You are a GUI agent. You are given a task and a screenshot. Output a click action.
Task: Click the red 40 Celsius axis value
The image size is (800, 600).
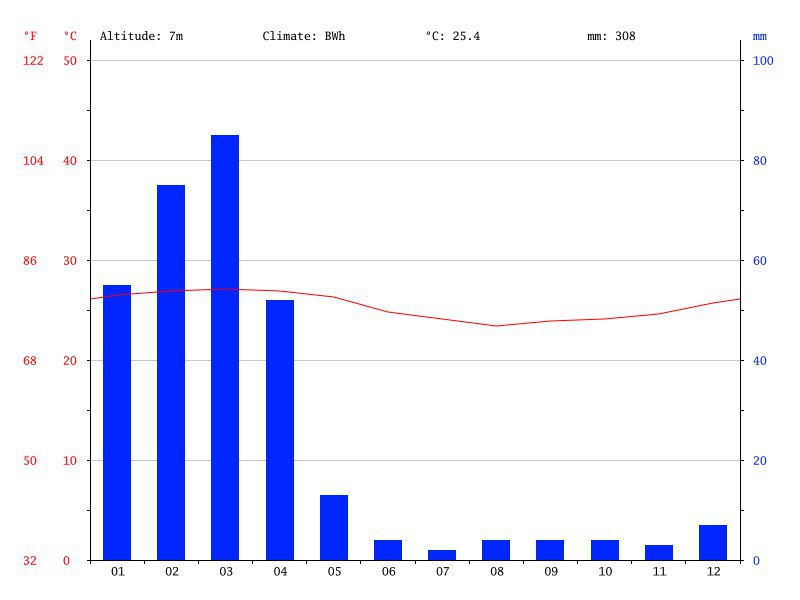click(70, 161)
